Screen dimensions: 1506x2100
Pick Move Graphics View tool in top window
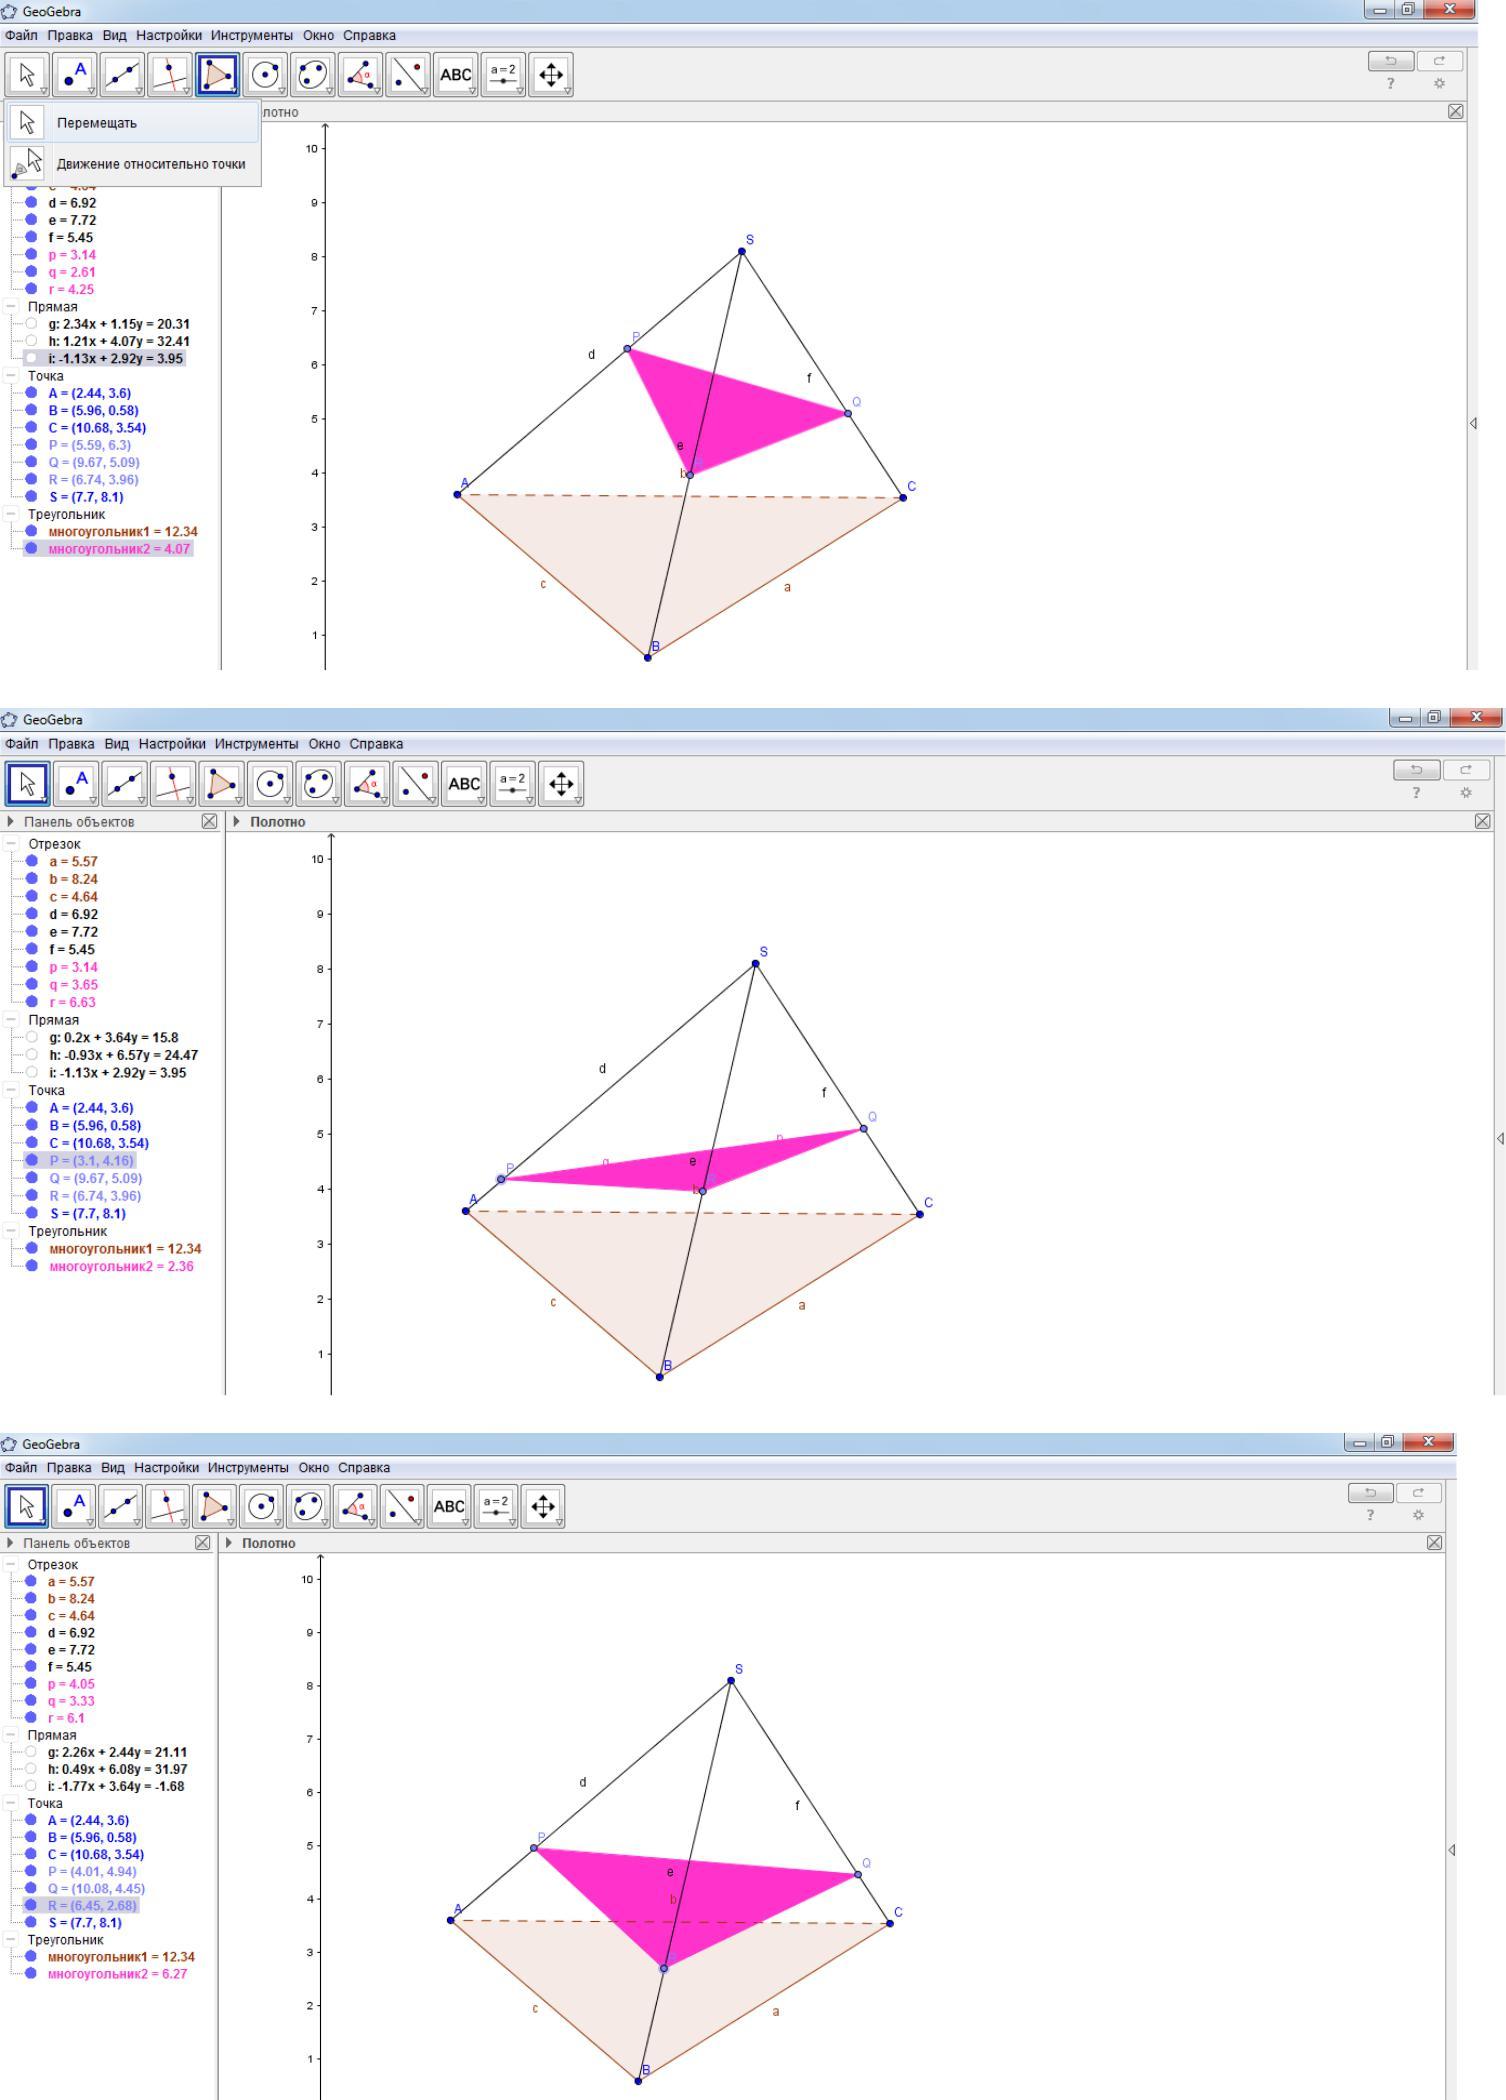point(551,75)
